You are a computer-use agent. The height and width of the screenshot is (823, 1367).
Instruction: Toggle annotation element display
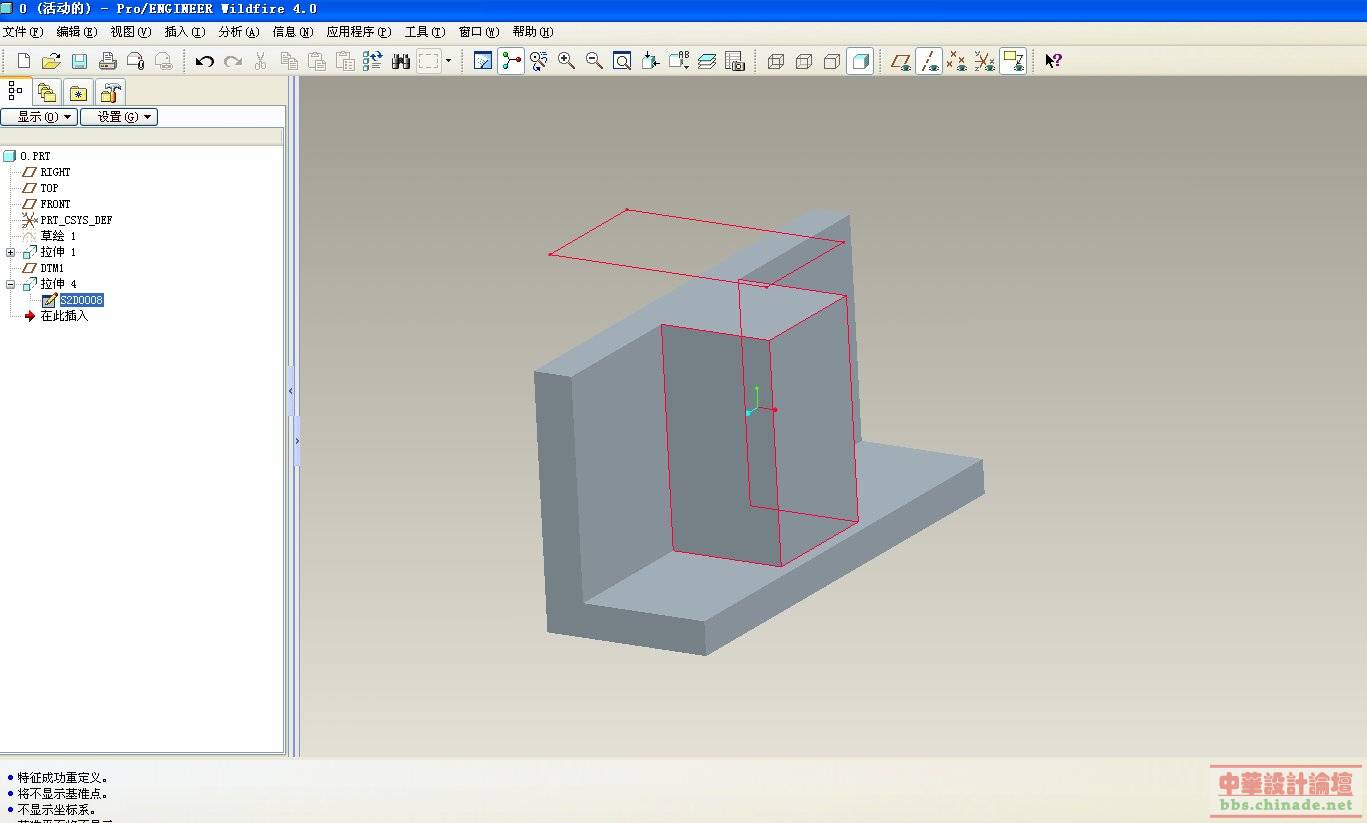[x=1013, y=61]
